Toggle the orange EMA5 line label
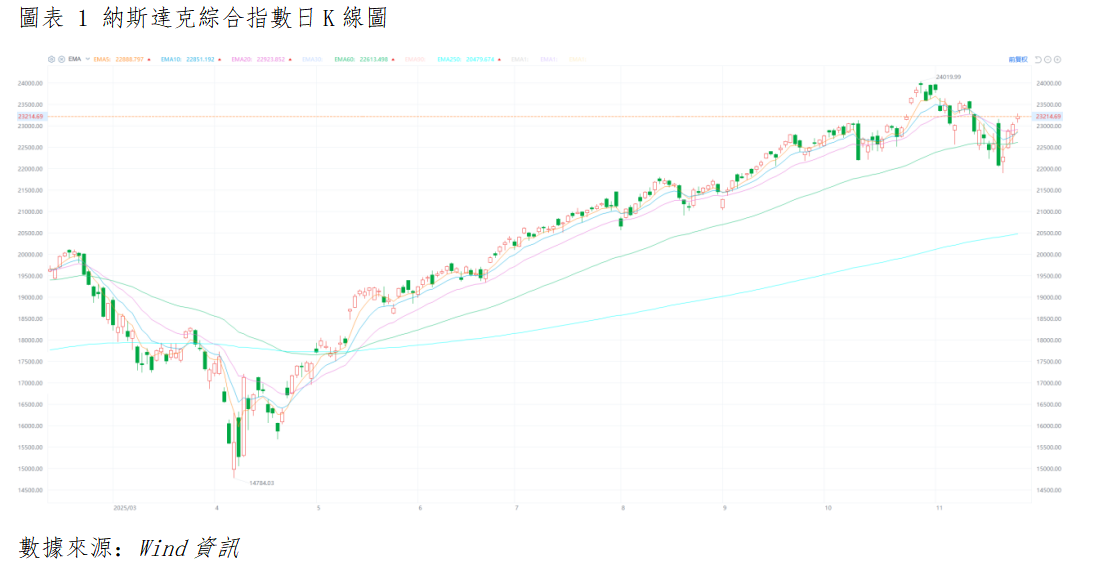This screenshot has height=567, width=1102. (x=102, y=60)
